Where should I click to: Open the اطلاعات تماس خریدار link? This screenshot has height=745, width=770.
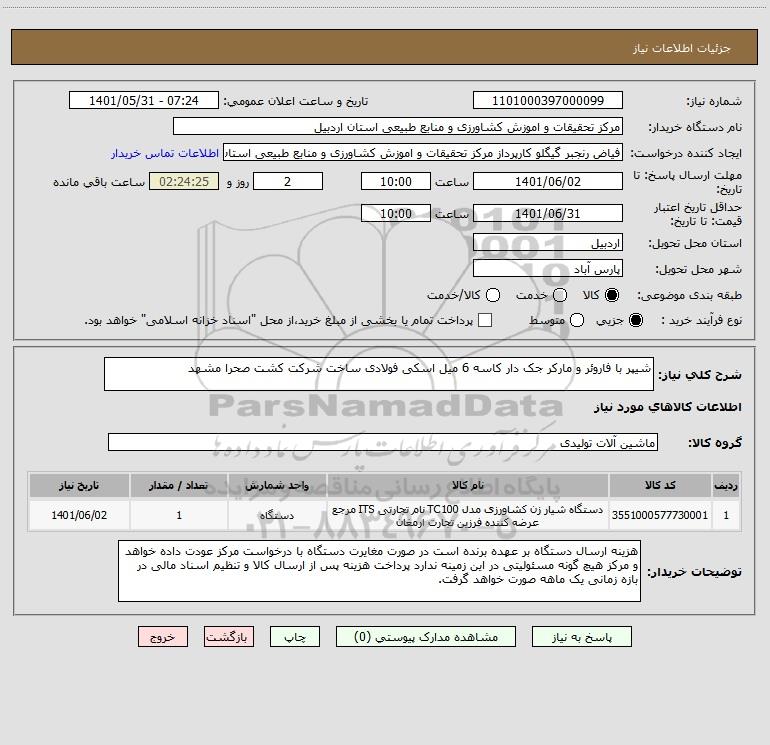pos(165,153)
